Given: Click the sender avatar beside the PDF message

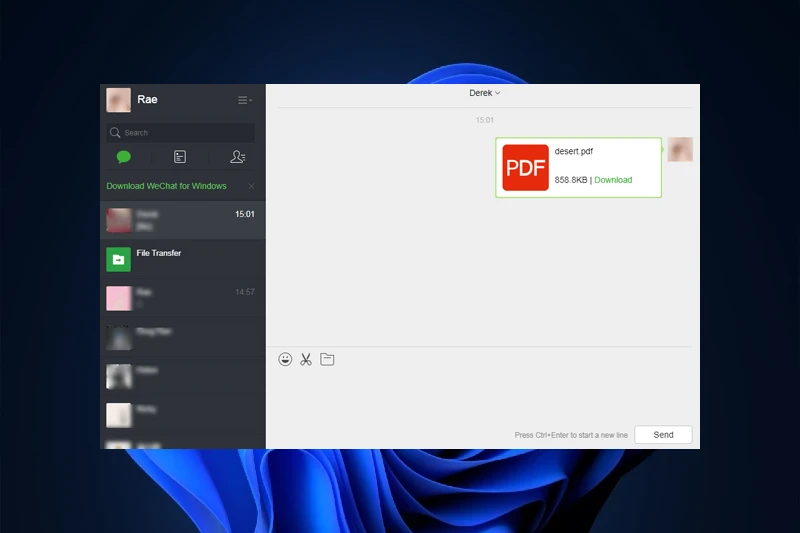Looking at the screenshot, I should [x=680, y=150].
